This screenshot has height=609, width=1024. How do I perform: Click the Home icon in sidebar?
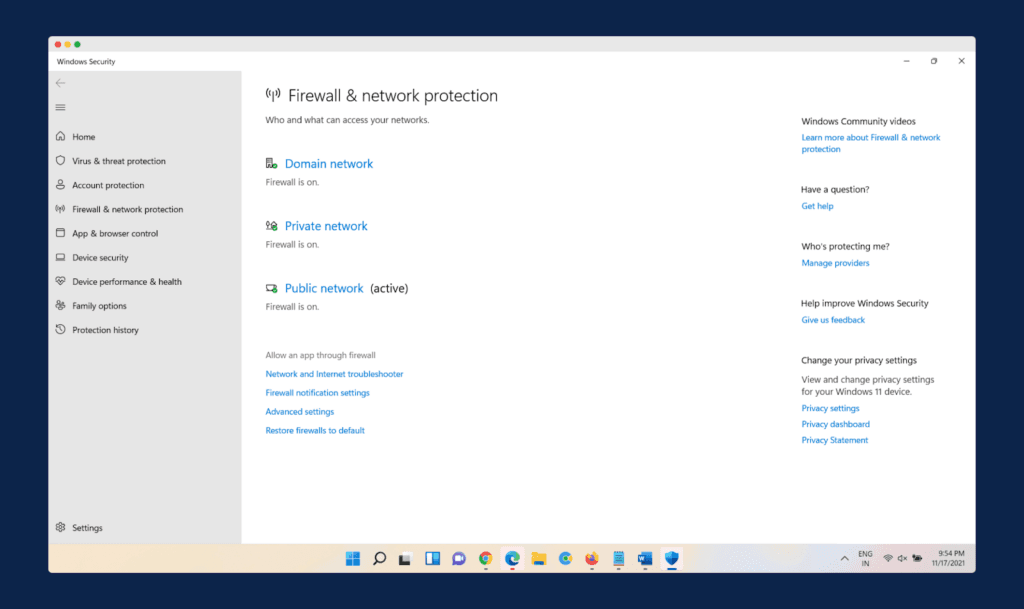[x=61, y=137]
